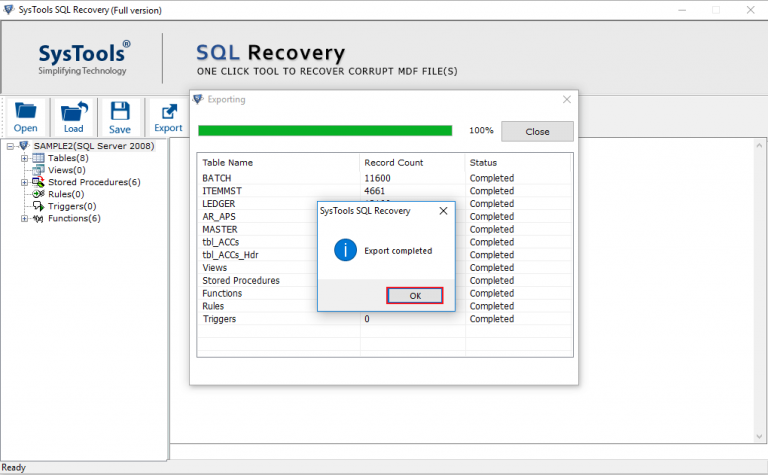Click the LEDGER table name

(x=218, y=204)
